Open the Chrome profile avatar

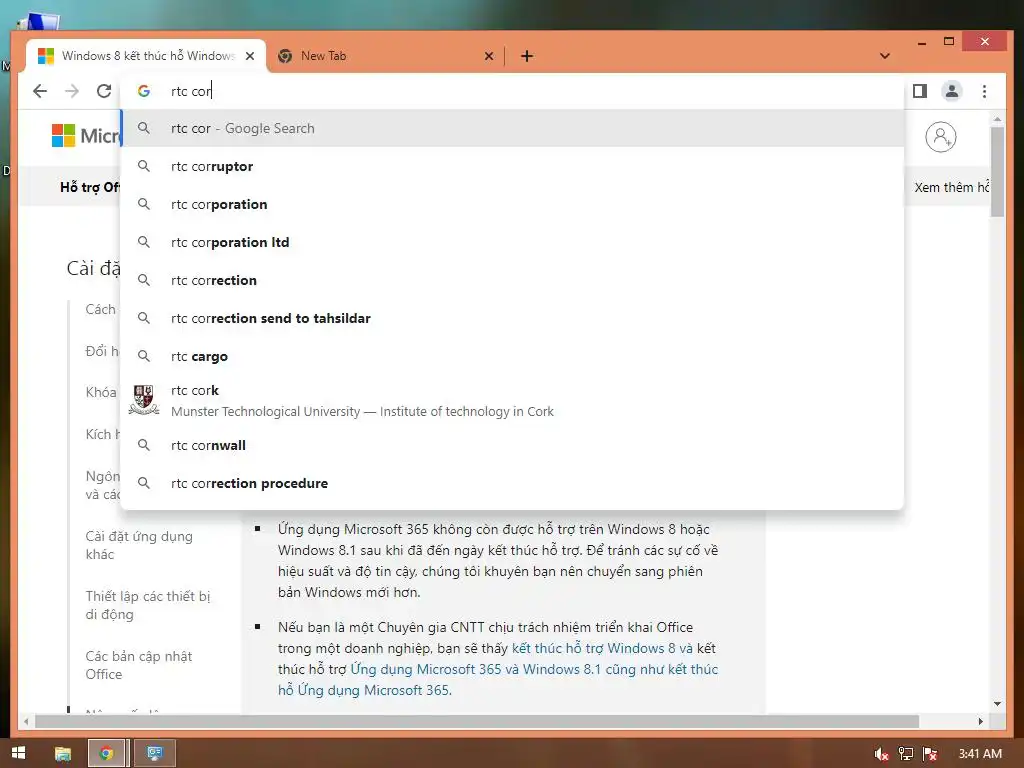[x=952, y=91]
